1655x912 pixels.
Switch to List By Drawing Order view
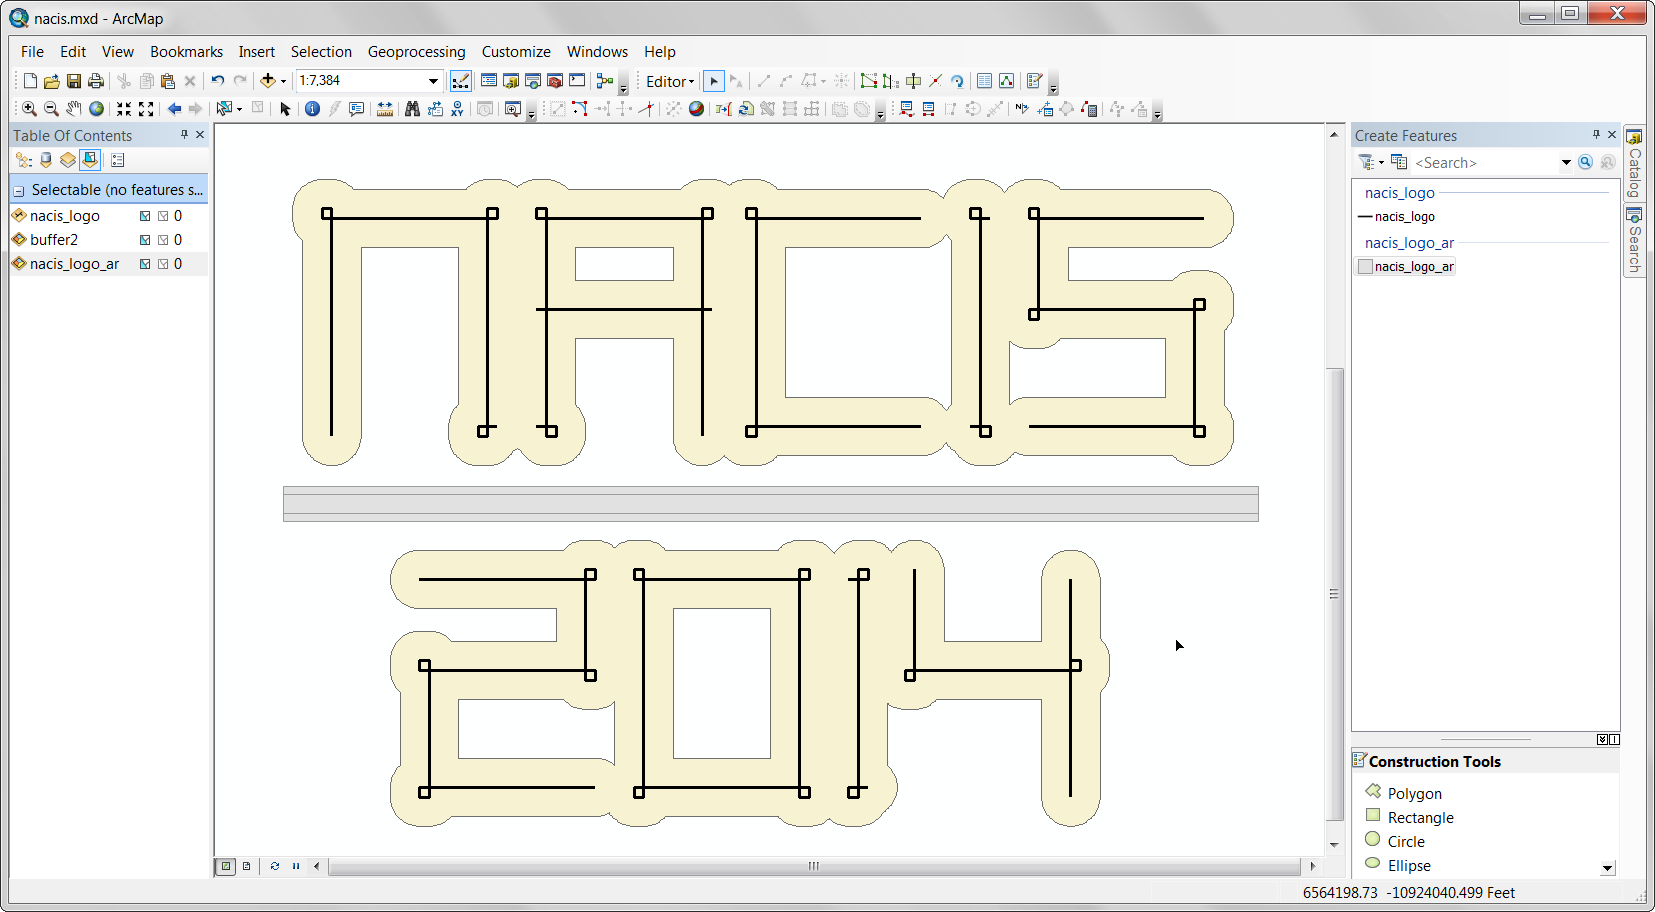(24, 160)
